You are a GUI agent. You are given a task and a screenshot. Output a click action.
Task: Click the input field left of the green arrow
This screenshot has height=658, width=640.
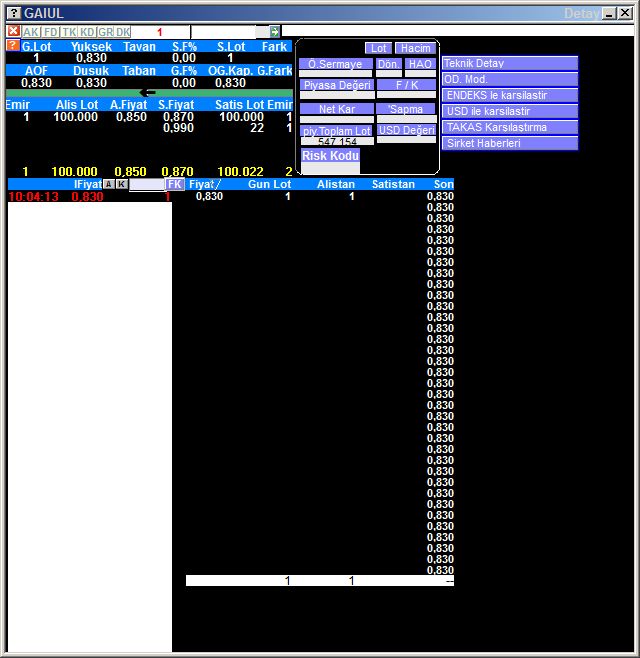228,32
